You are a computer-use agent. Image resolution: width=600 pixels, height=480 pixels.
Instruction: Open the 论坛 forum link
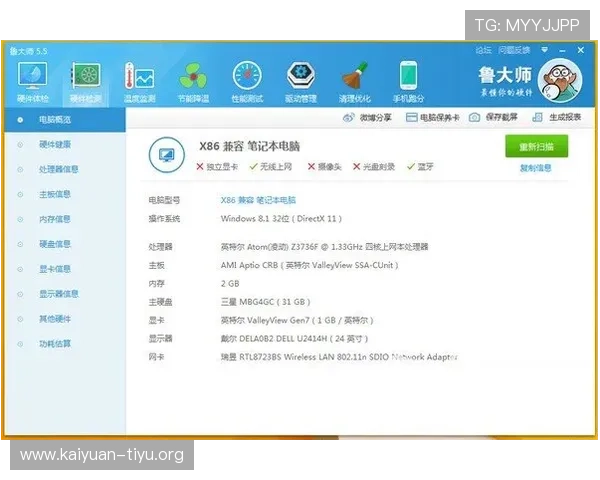(x=483, y=50)
